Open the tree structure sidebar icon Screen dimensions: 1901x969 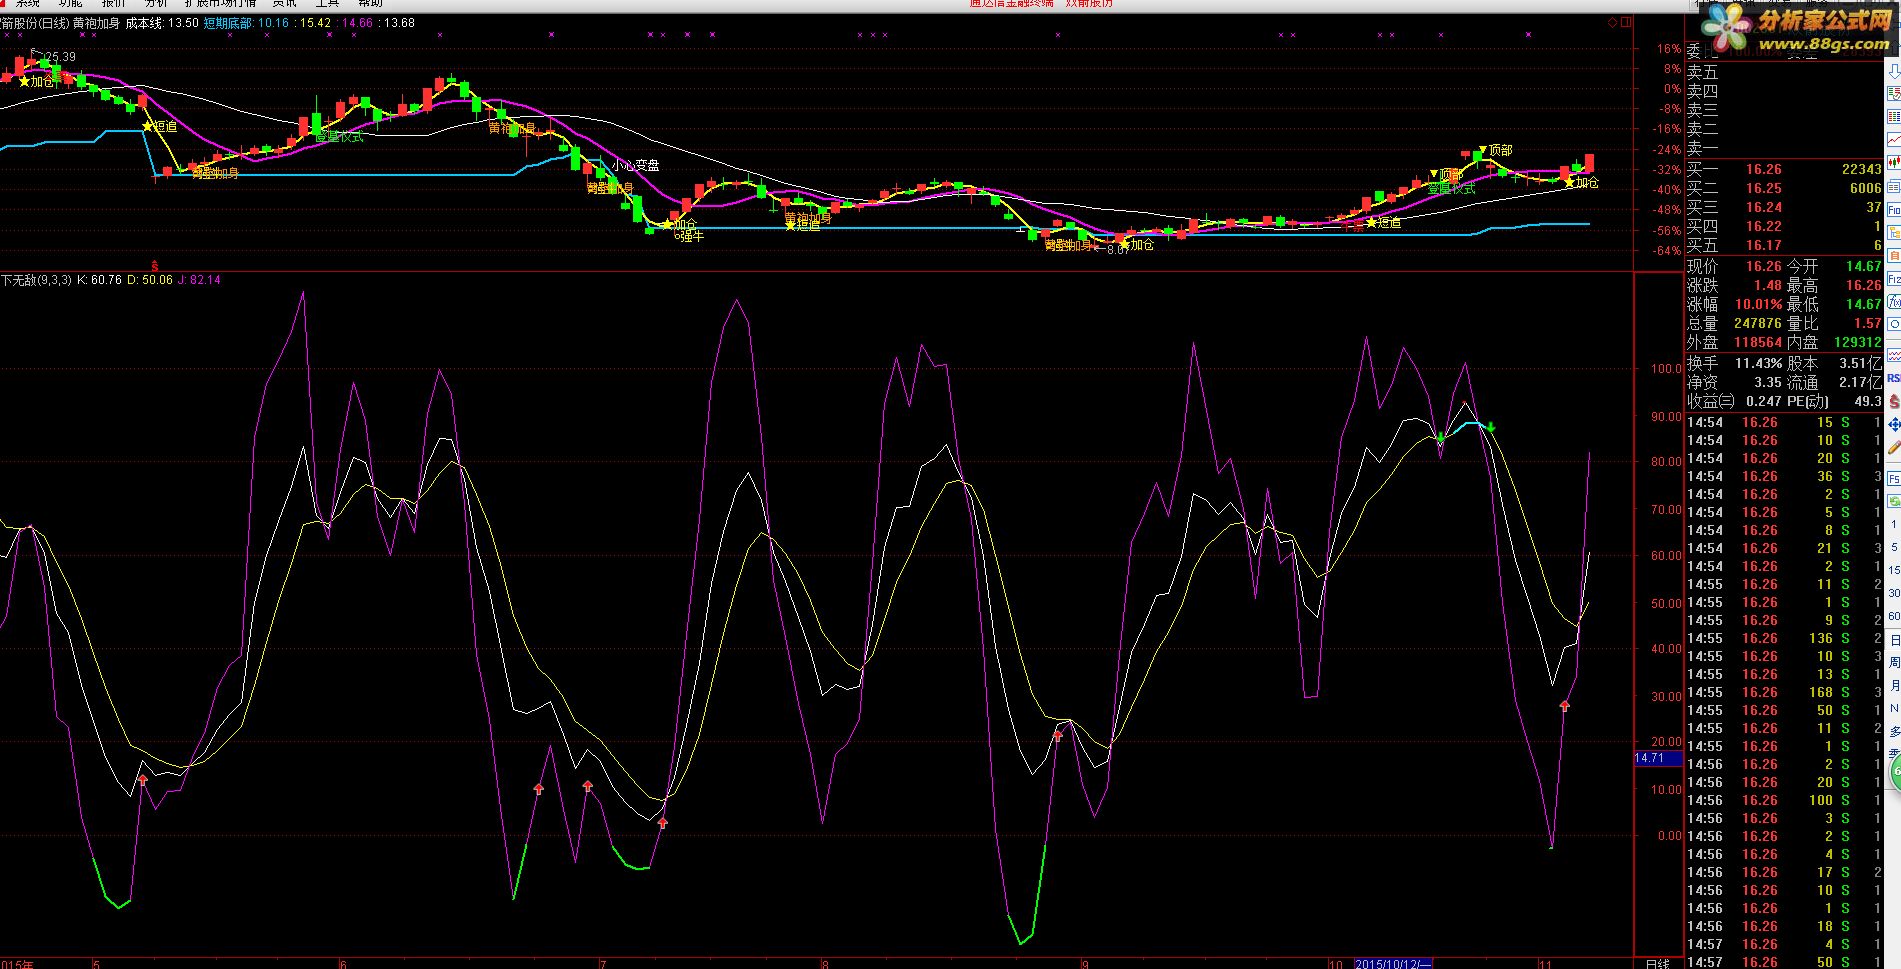(1894, 232)
